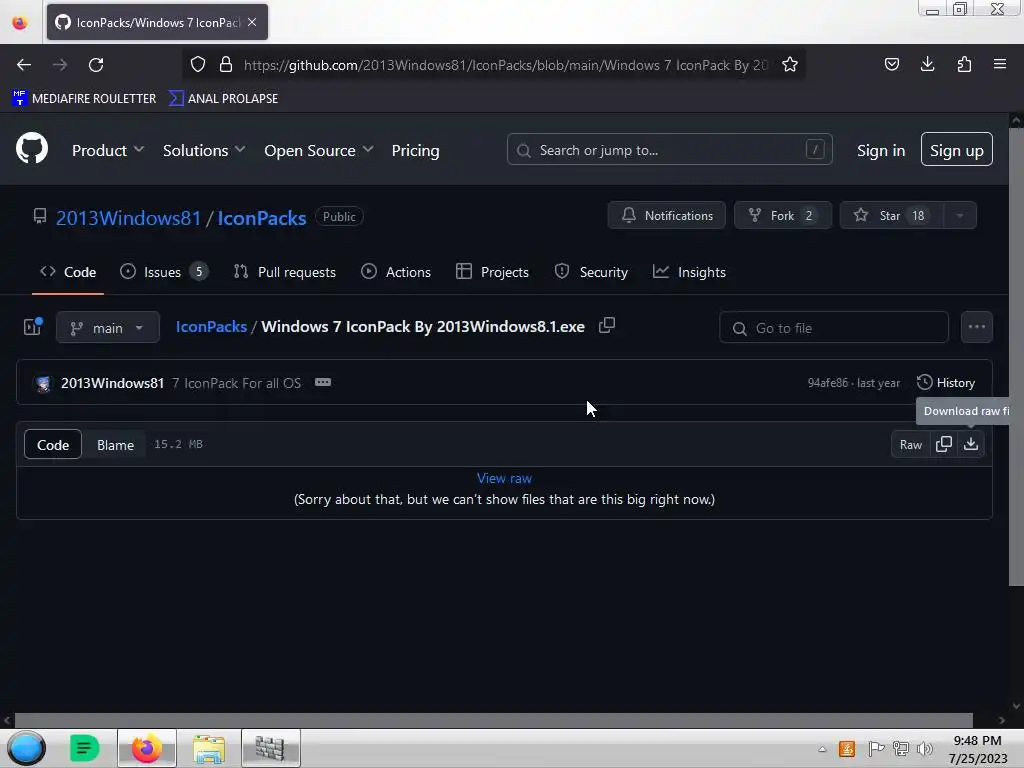Click the View raw link
This screenshot has width=1024, height=768.
(504, 478)
